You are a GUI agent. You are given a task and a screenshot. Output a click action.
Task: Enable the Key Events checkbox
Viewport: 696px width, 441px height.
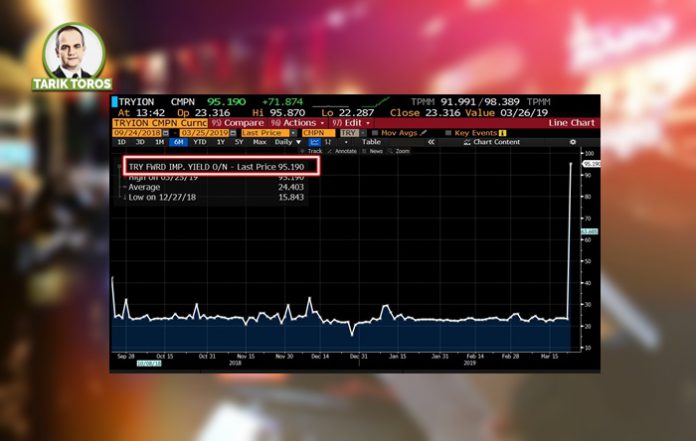[448, 133]
